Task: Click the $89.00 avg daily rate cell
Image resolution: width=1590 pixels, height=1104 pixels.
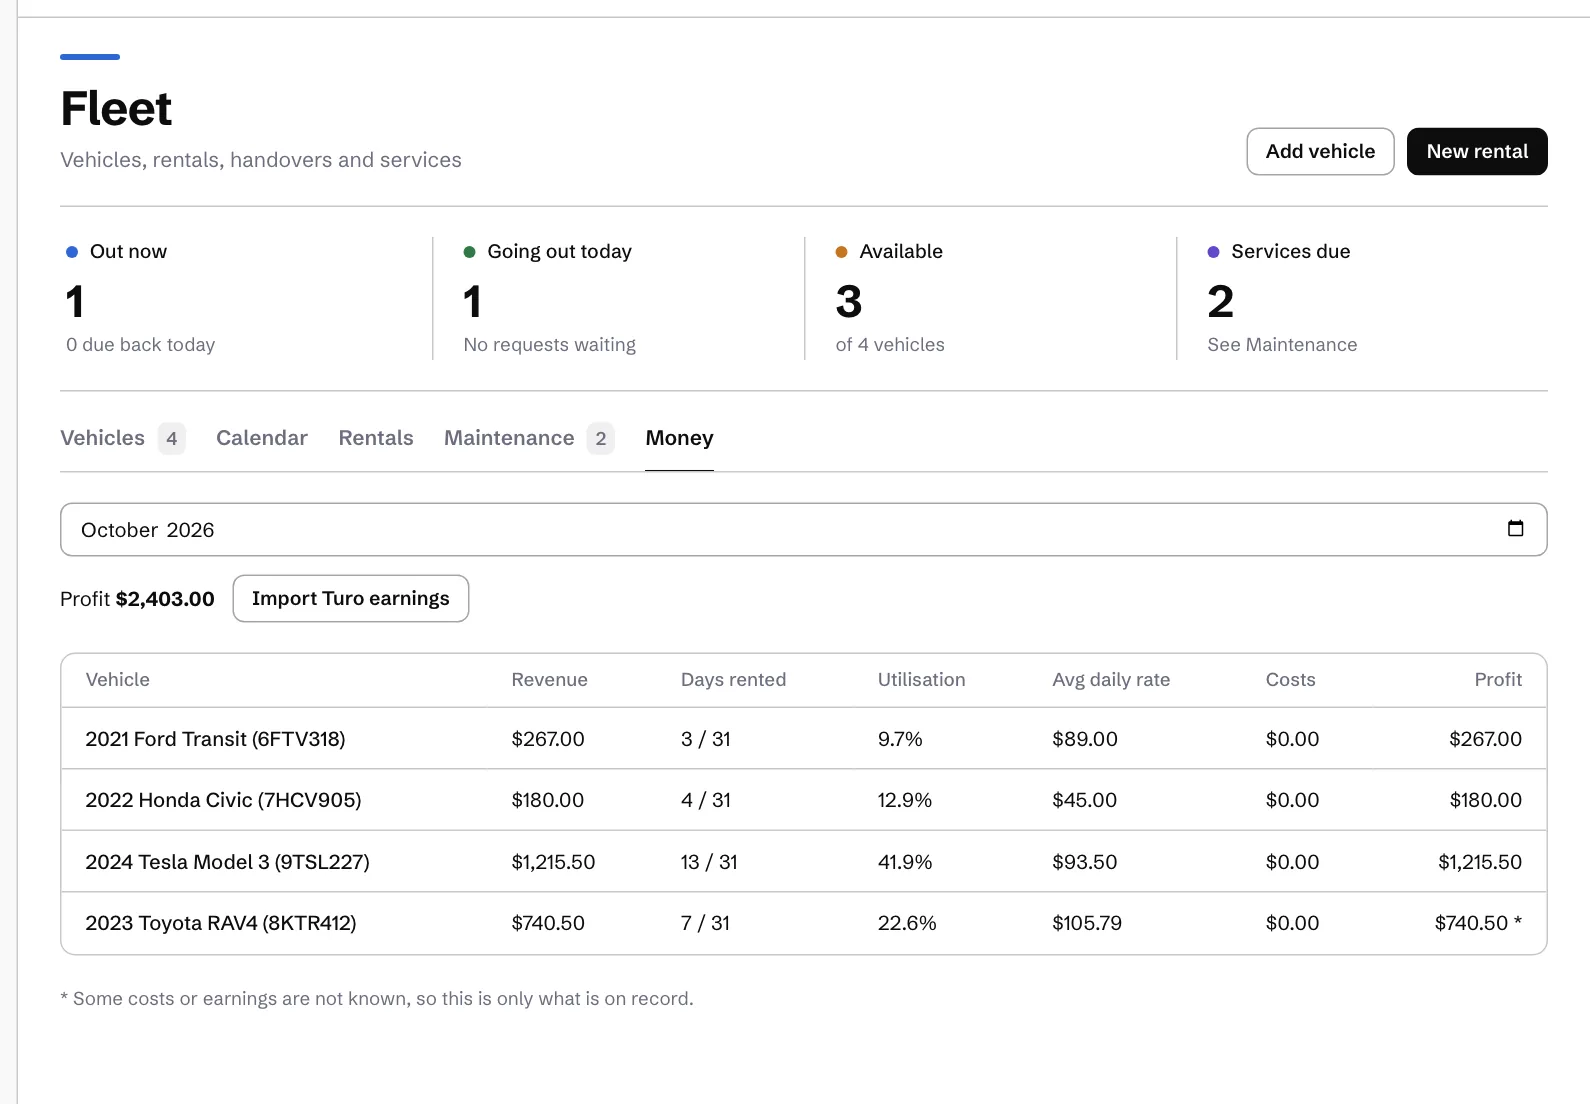Action: 1085,739
